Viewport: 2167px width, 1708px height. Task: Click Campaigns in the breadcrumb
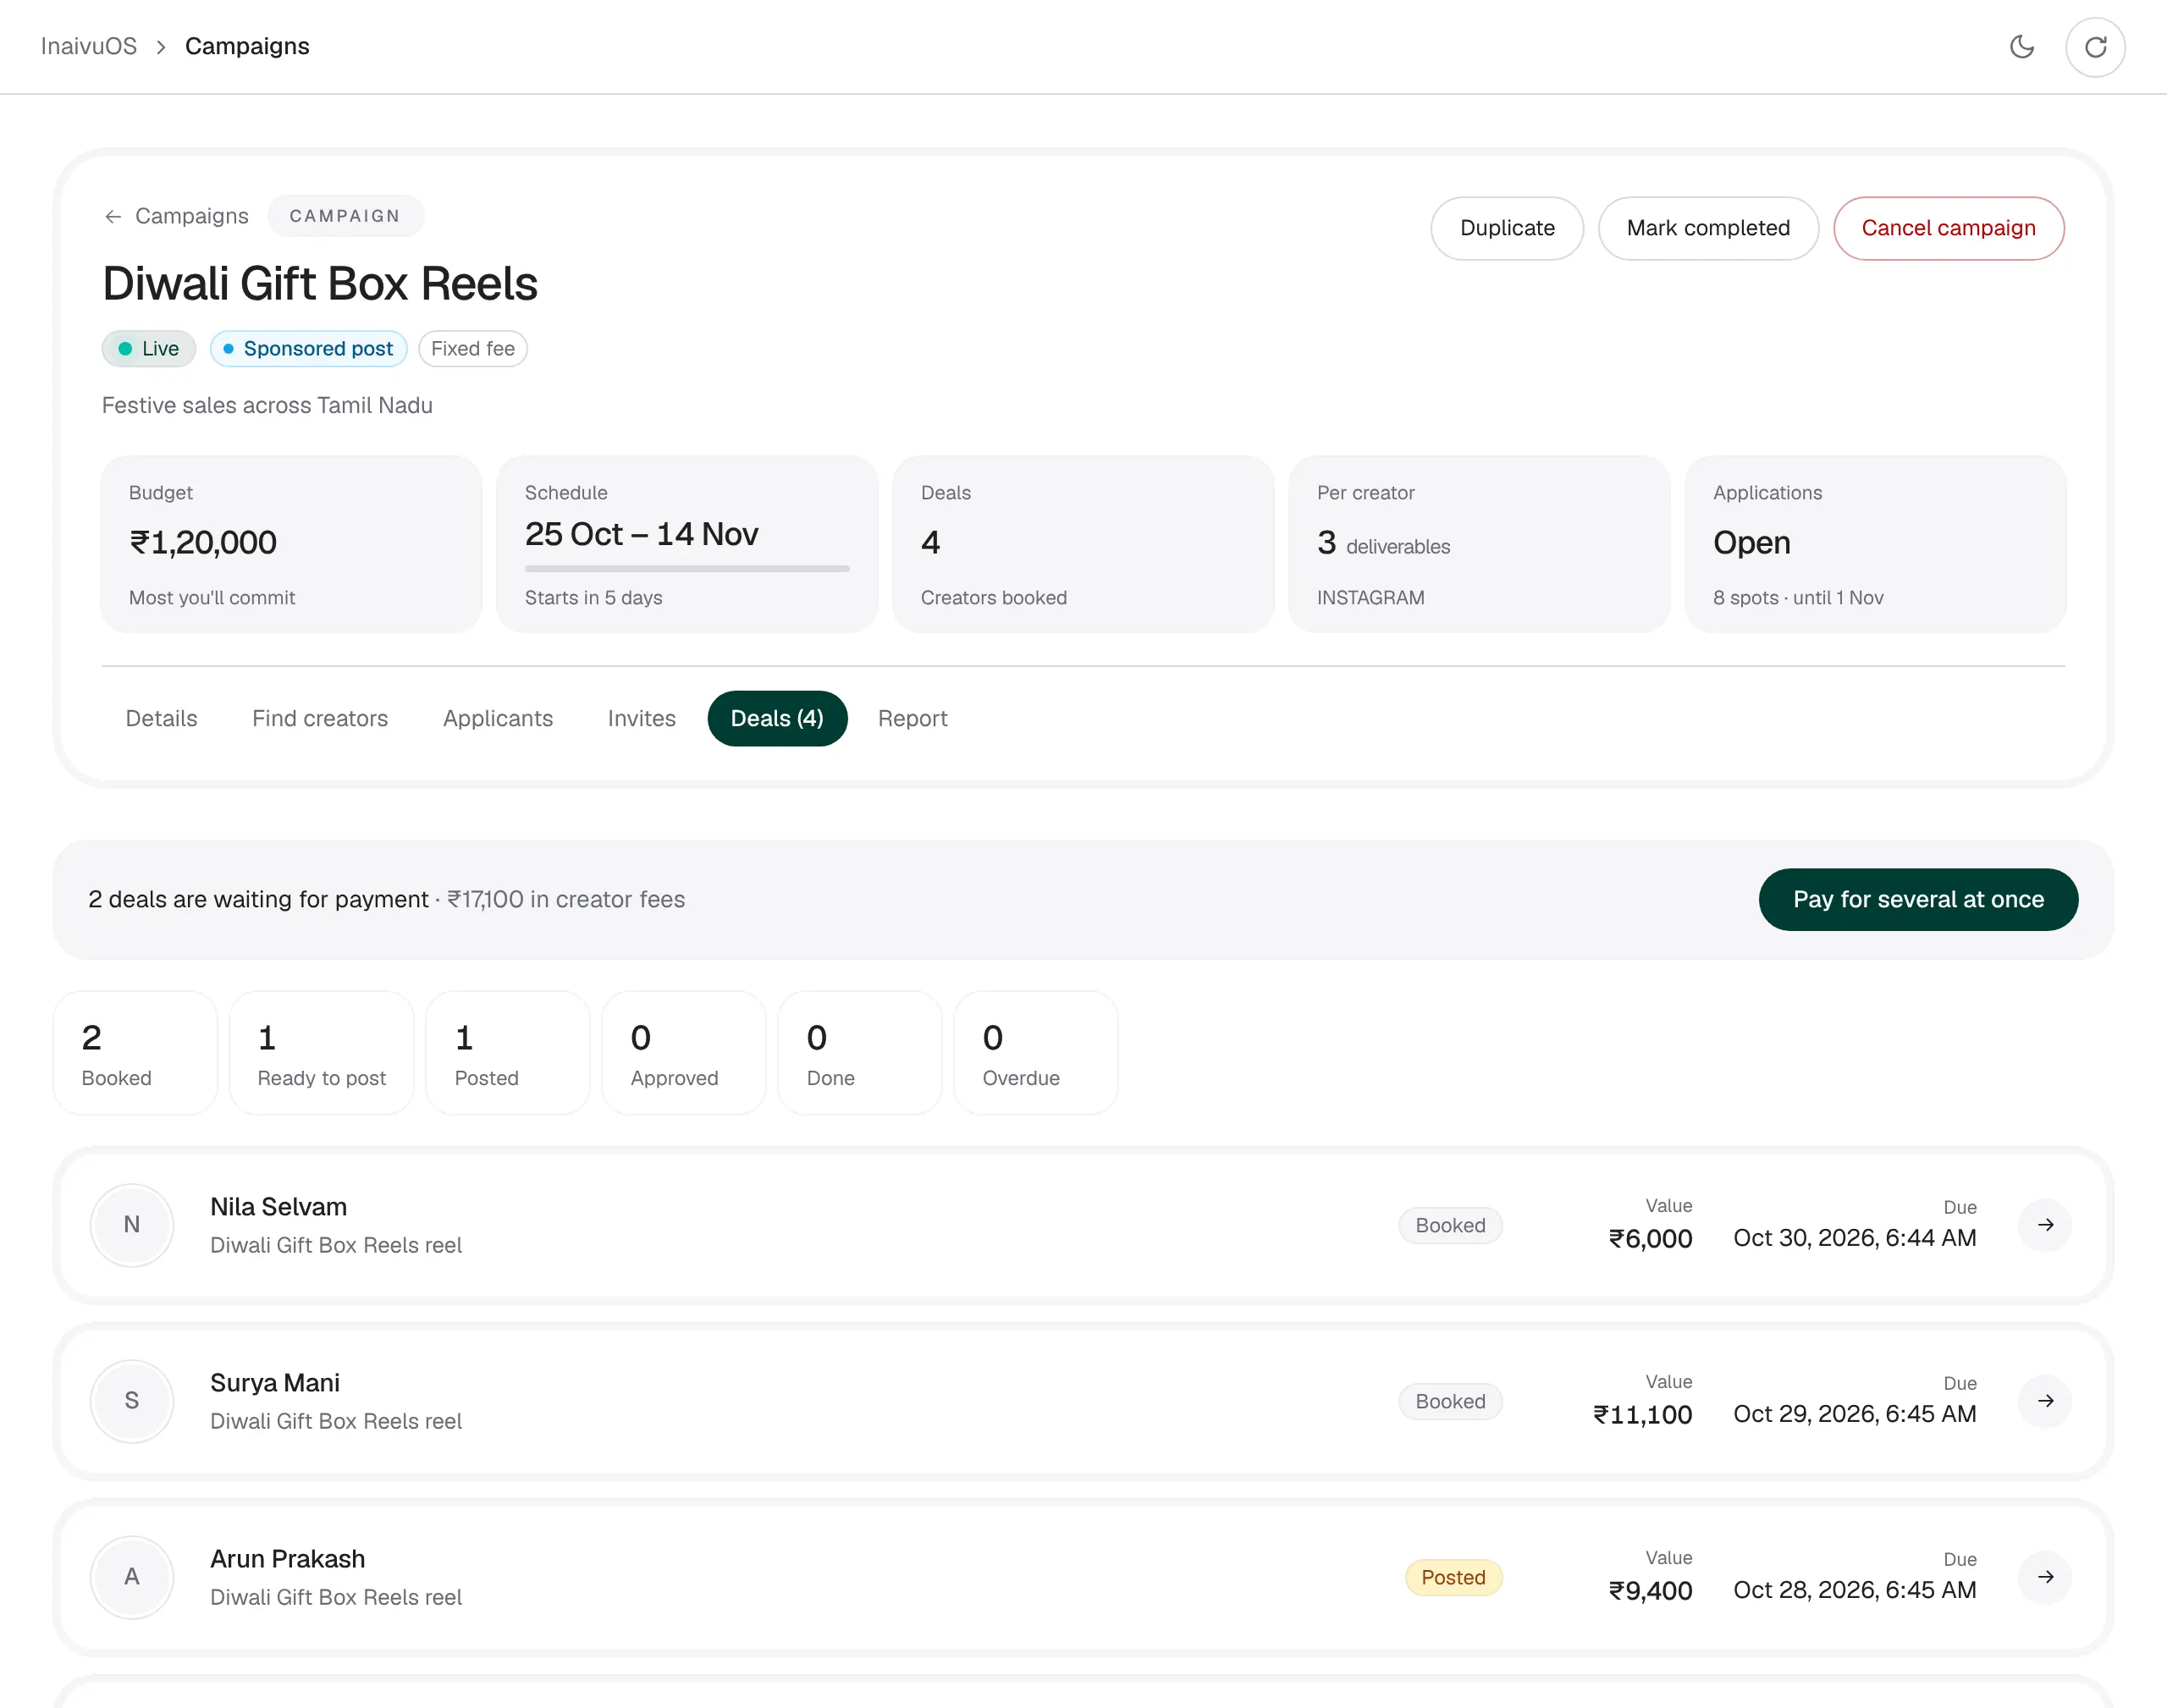point(247,46)
